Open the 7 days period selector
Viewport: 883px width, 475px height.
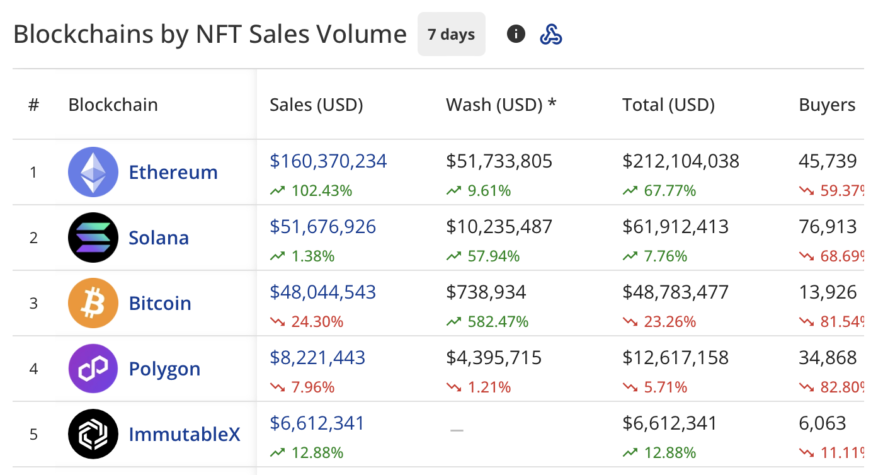(x=451, y=34)
